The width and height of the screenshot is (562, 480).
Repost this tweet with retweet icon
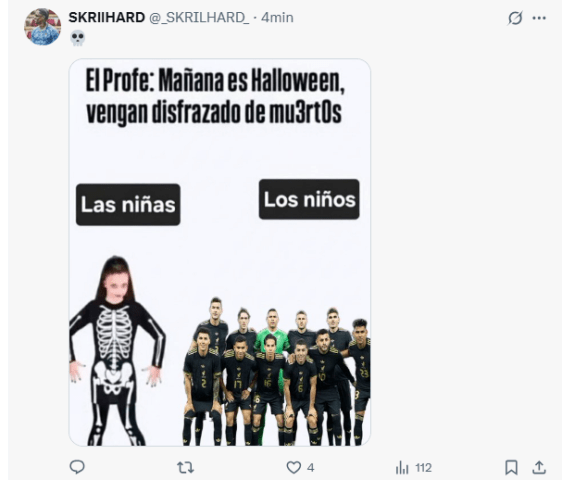pyautogui.click(x=185, y=467)
